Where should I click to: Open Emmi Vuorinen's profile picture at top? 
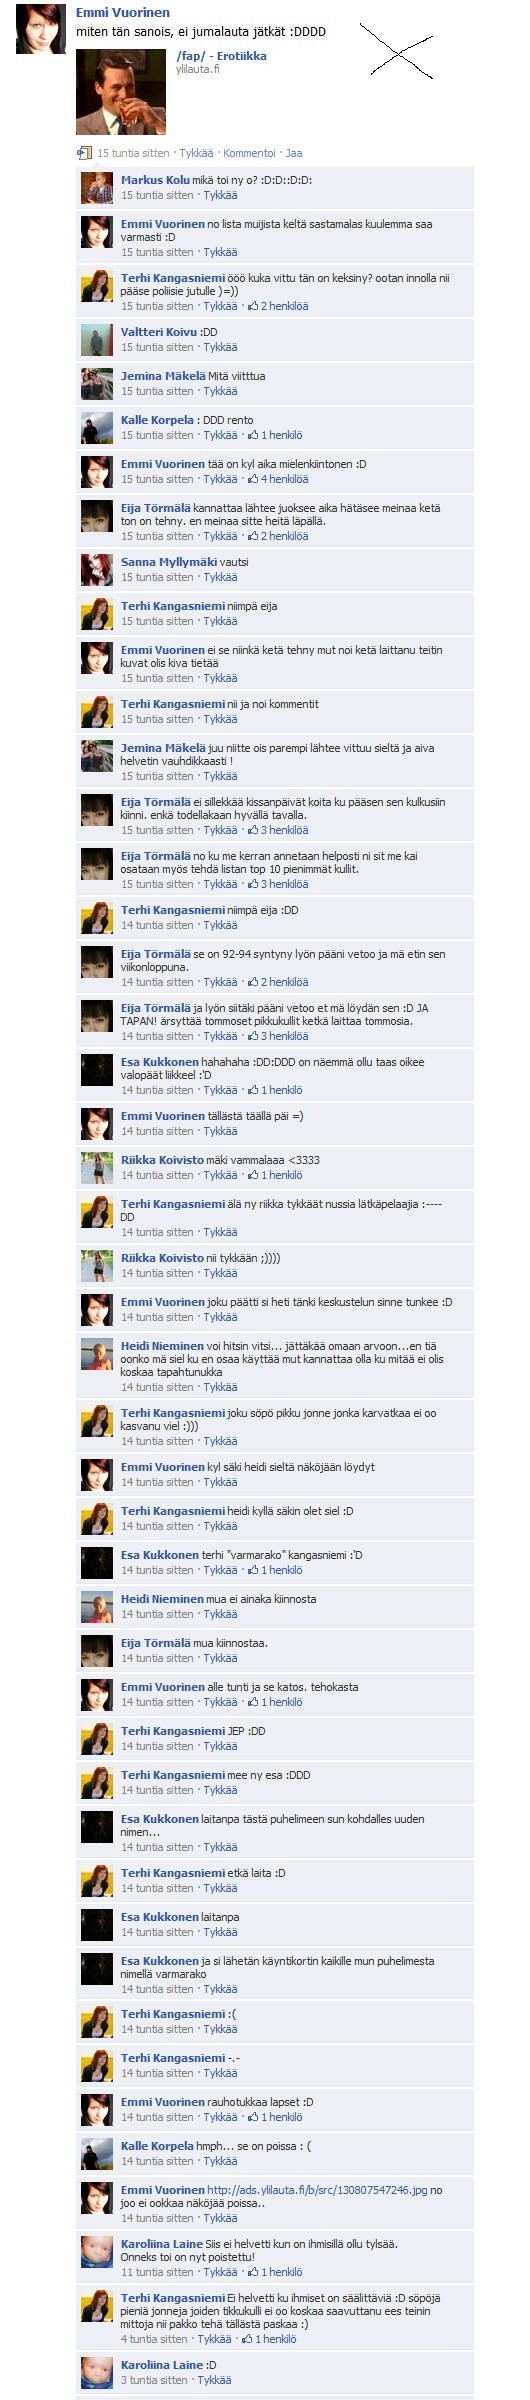40,27
